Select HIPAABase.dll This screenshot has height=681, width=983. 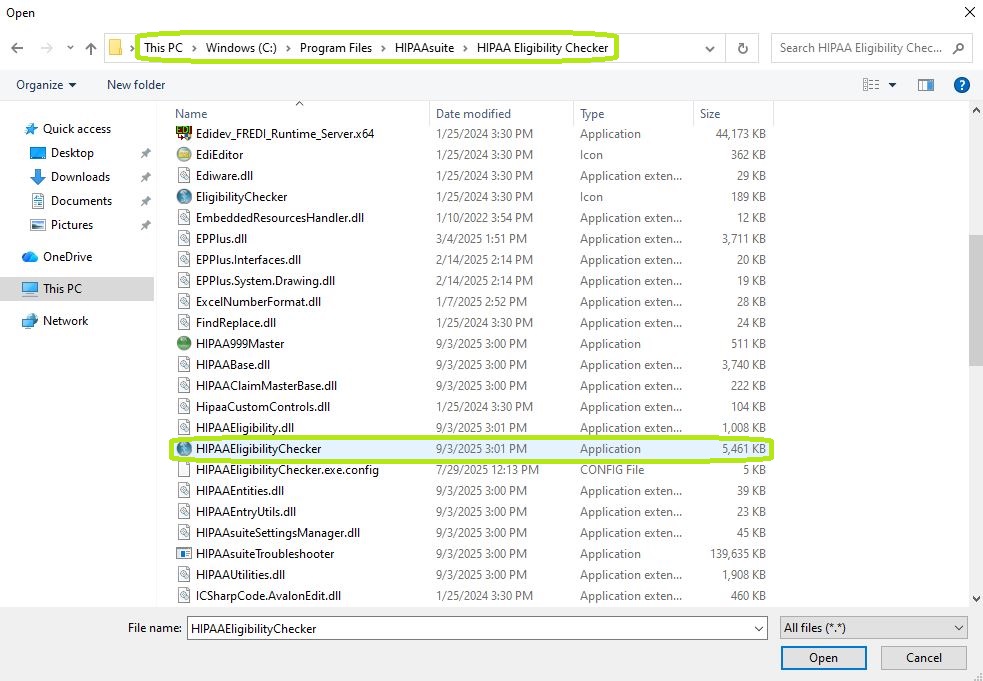click(233, 364)
